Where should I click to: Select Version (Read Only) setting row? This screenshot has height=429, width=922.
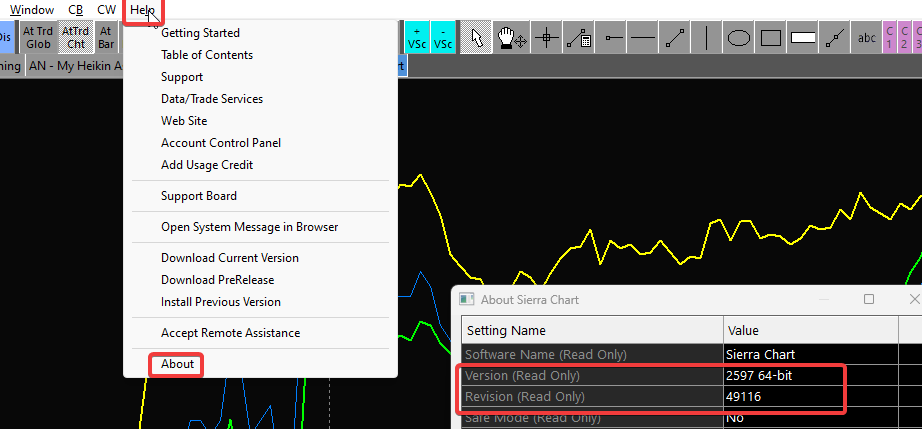592,376
